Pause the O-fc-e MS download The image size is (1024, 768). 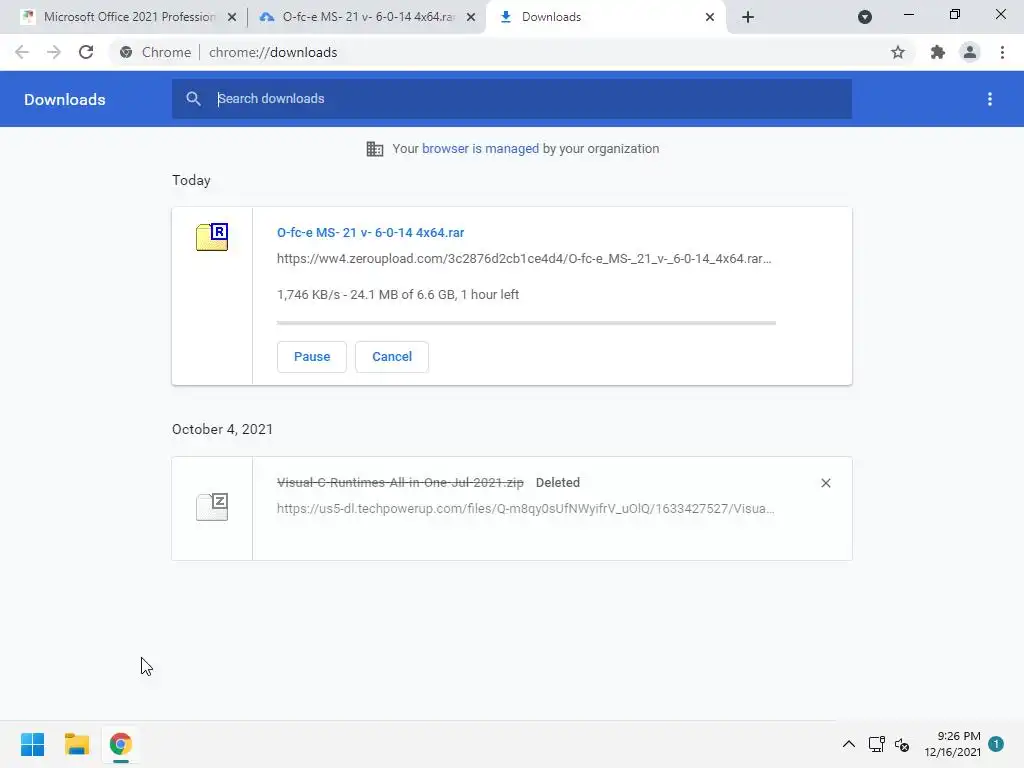[x=312, y=357]
